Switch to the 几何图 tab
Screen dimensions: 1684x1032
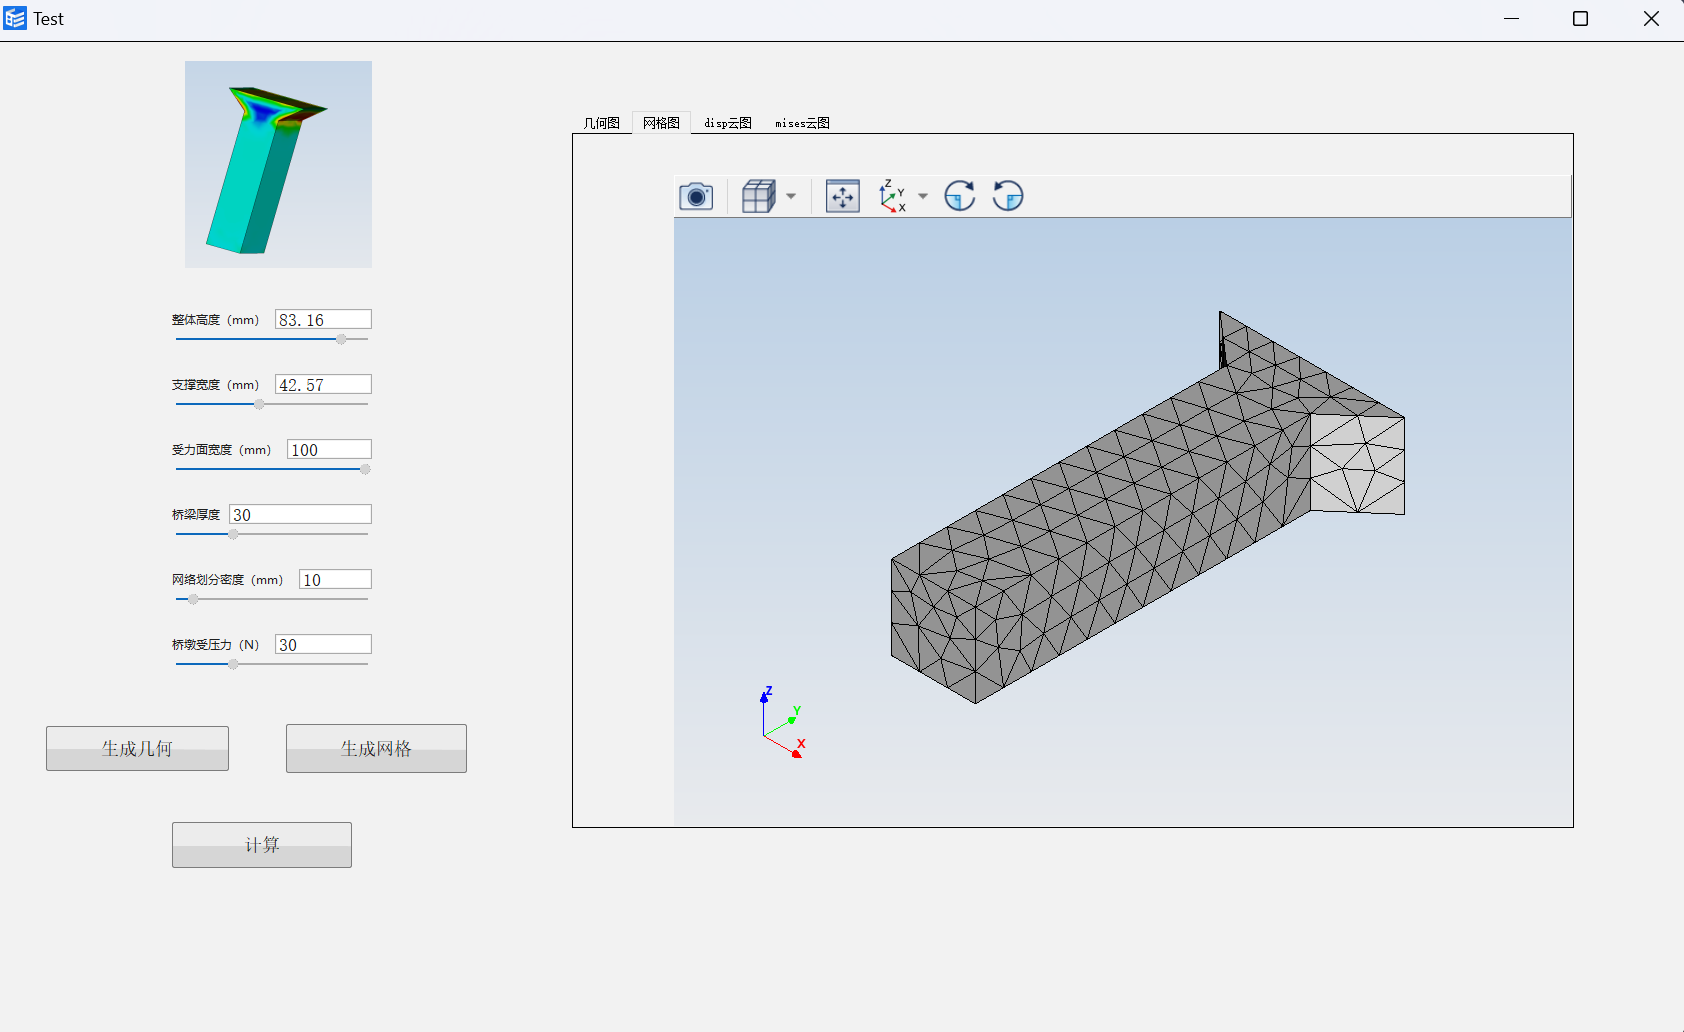[602, 123]
